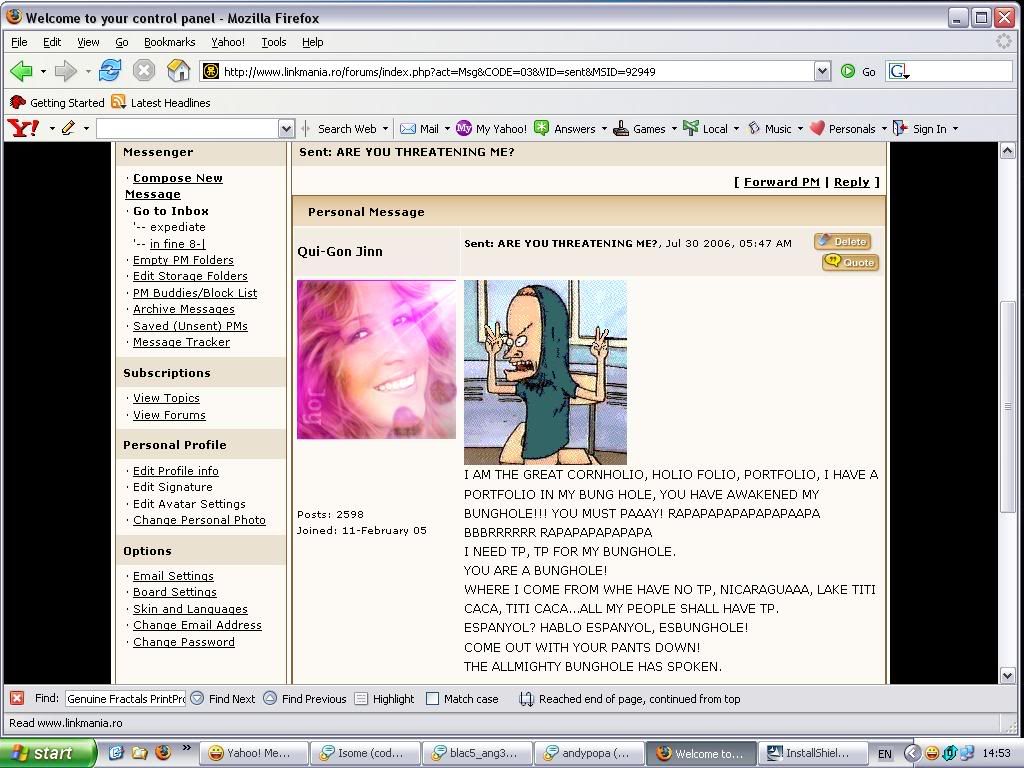This screenshot has width=1024, height=768.
Task: Click the Beavis Cornholio image in message
Action: coord(545,372)
